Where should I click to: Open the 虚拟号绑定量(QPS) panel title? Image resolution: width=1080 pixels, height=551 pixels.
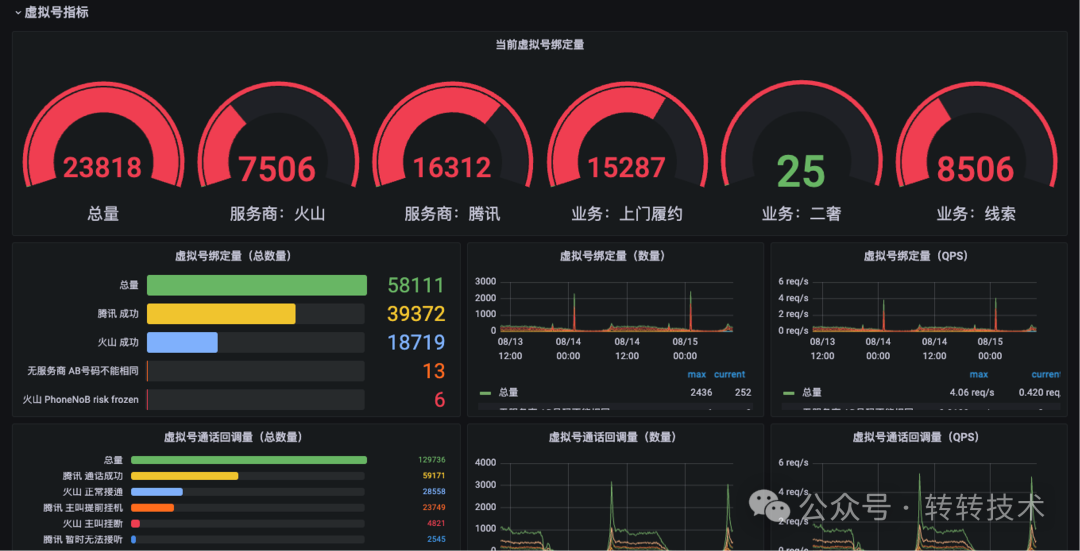[x=915, y=256]
